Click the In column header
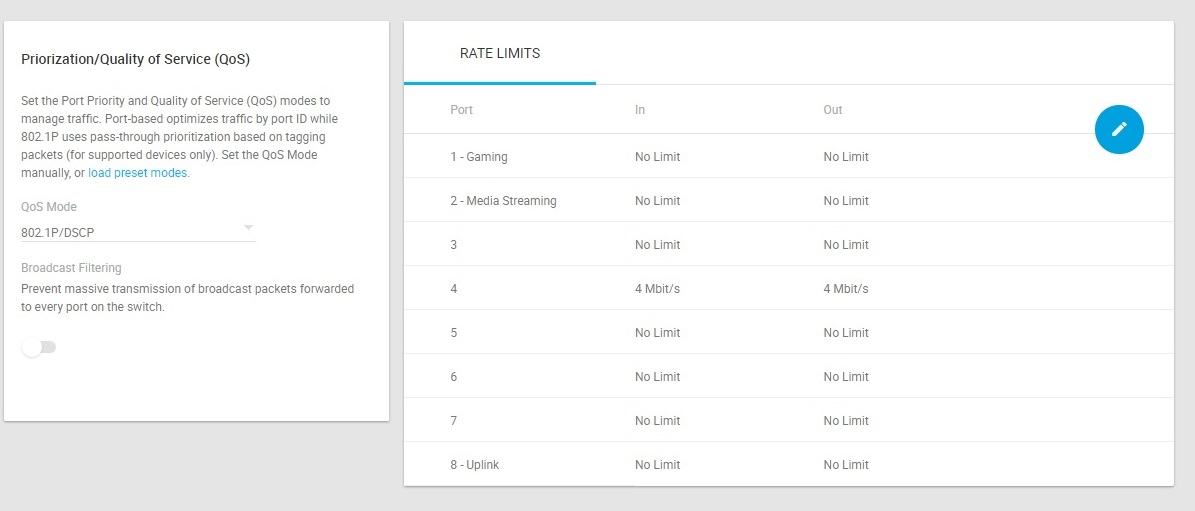This screenshot has width=1195, height=511. pos(640,110)
